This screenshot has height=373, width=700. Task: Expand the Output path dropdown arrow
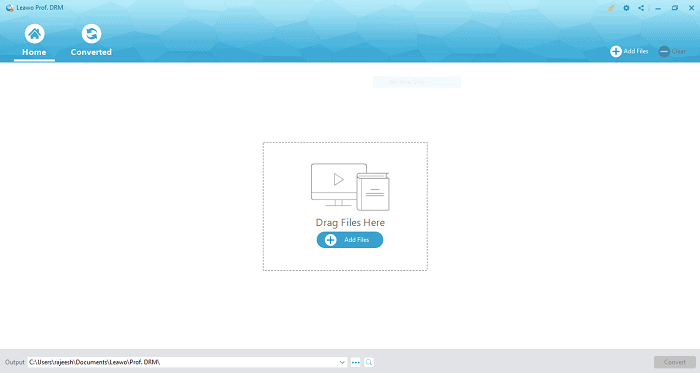click(x=342, y=362)
